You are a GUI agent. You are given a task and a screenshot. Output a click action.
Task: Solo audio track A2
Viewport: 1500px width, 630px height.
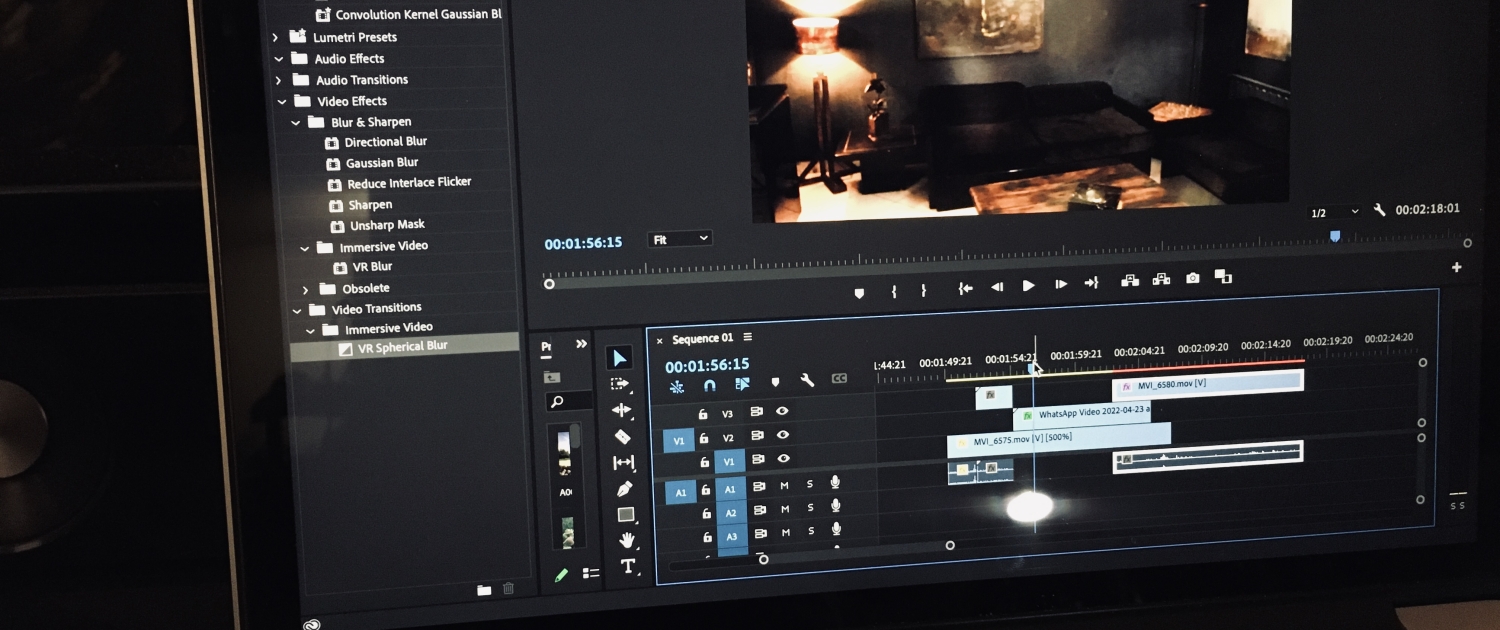pos(810,509)
